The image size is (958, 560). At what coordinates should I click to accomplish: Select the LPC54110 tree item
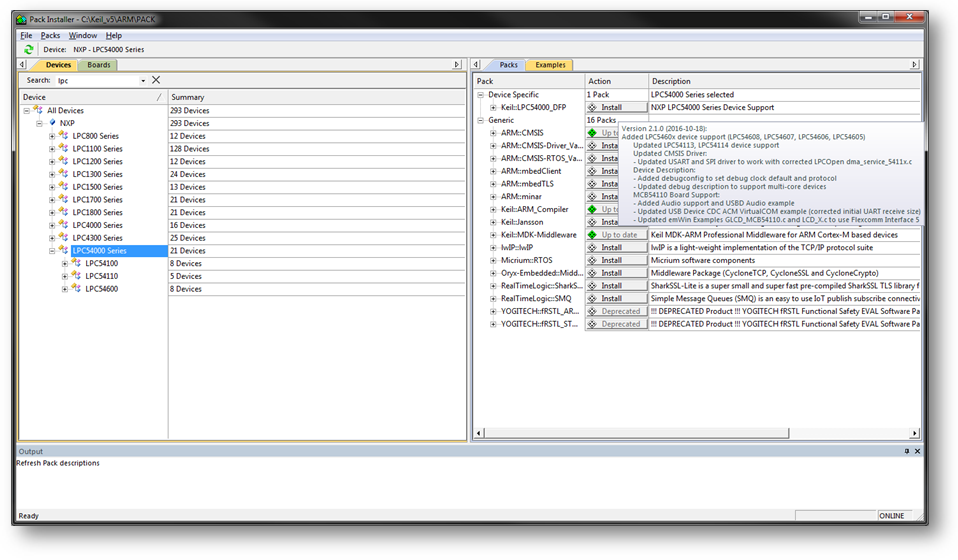coord(101,276)
